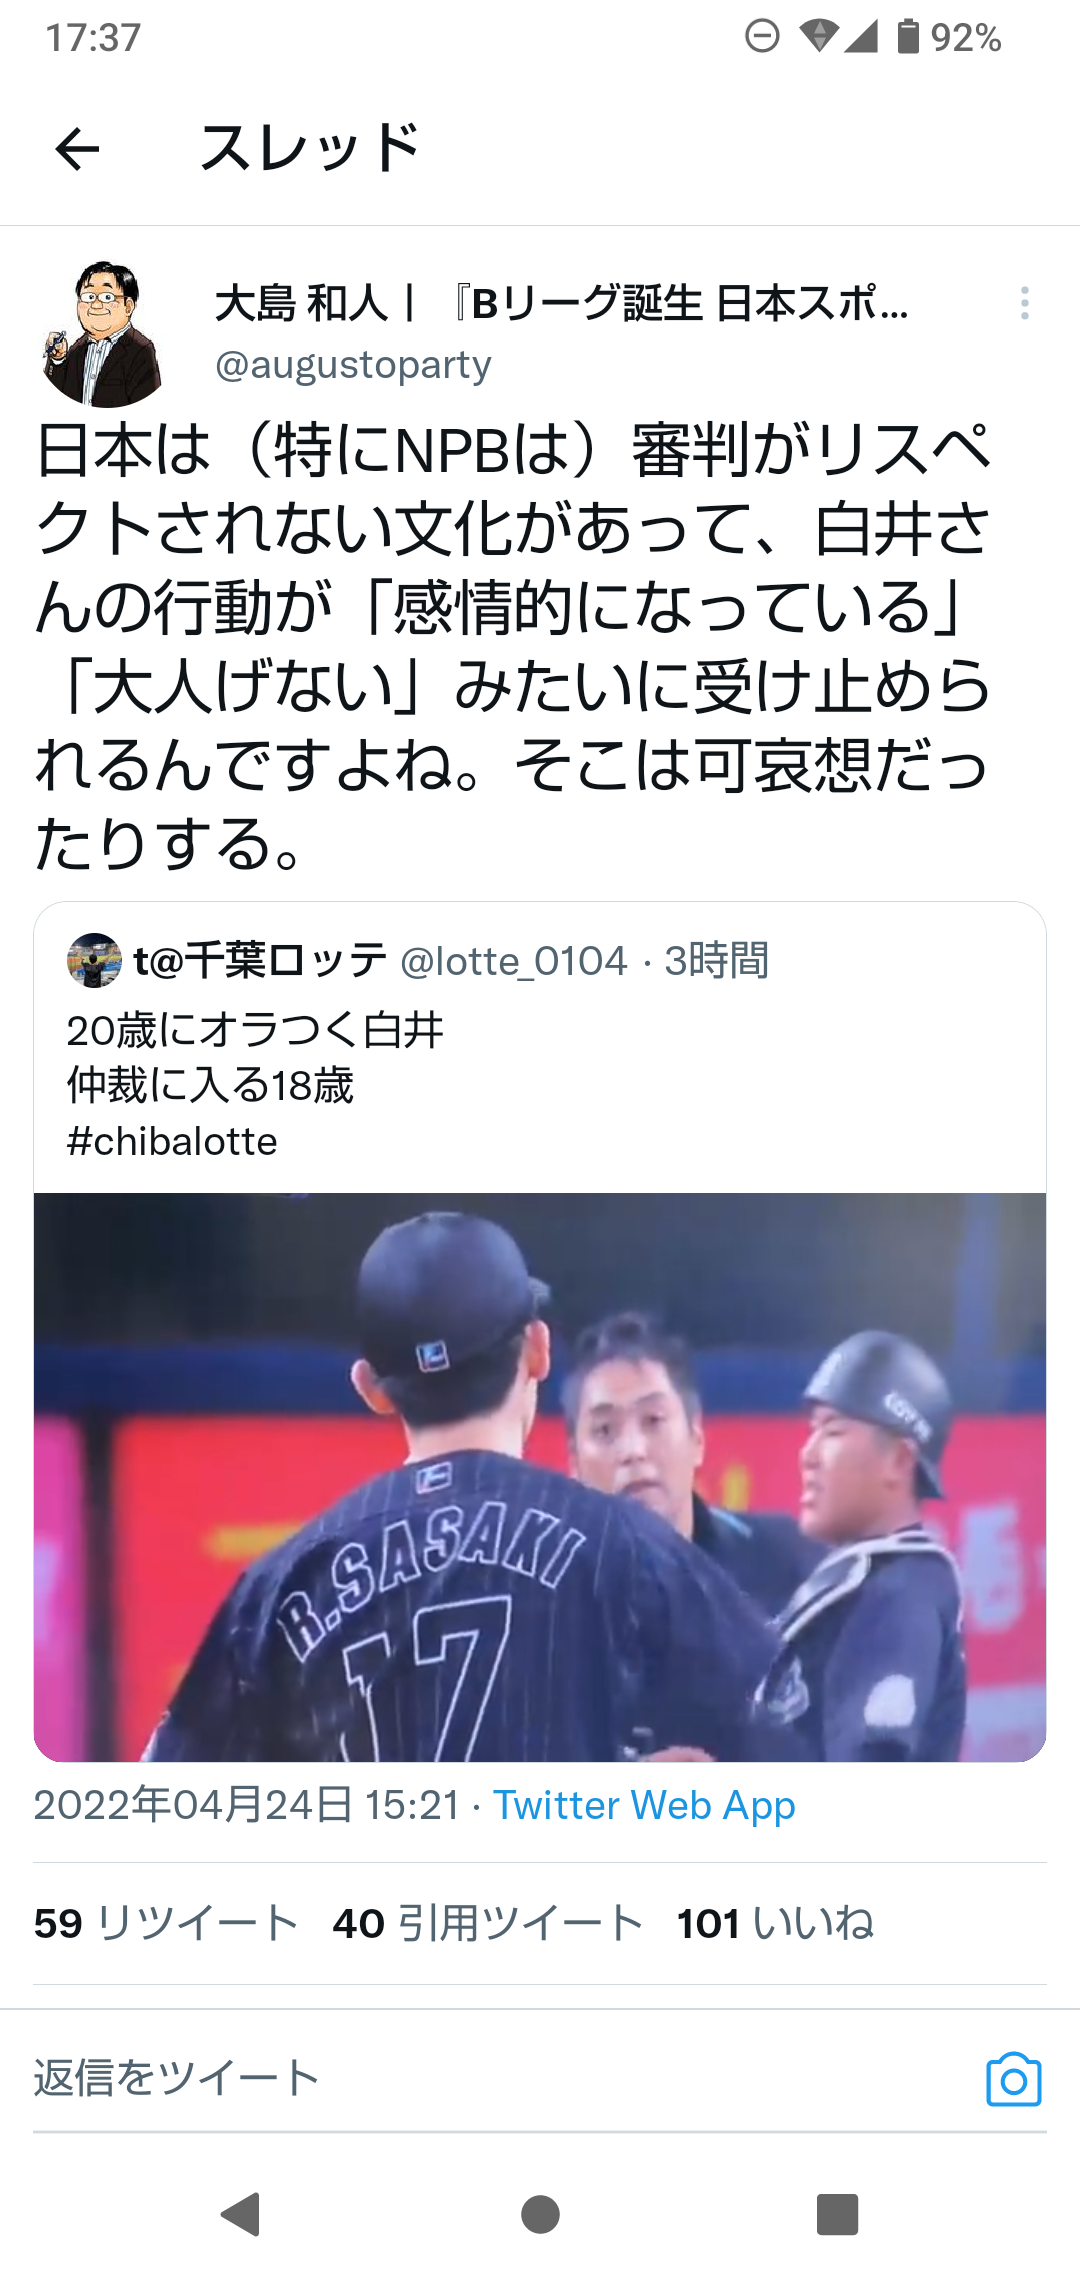The height and width of the screenshot is (2280, 1080).
Task: Tap the Android recent apps square button
Action: (x=838, y=2214)
